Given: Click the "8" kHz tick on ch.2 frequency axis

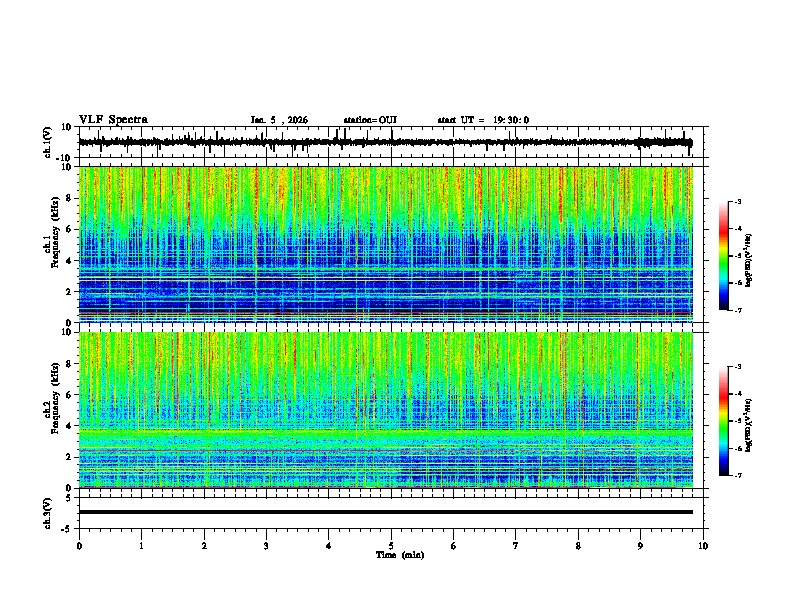Looking at the screenshot, I should (x=70, y=364).
